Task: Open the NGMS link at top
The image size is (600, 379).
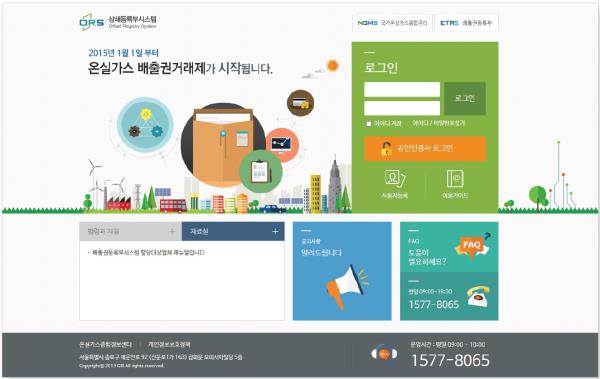Action: 392,23
